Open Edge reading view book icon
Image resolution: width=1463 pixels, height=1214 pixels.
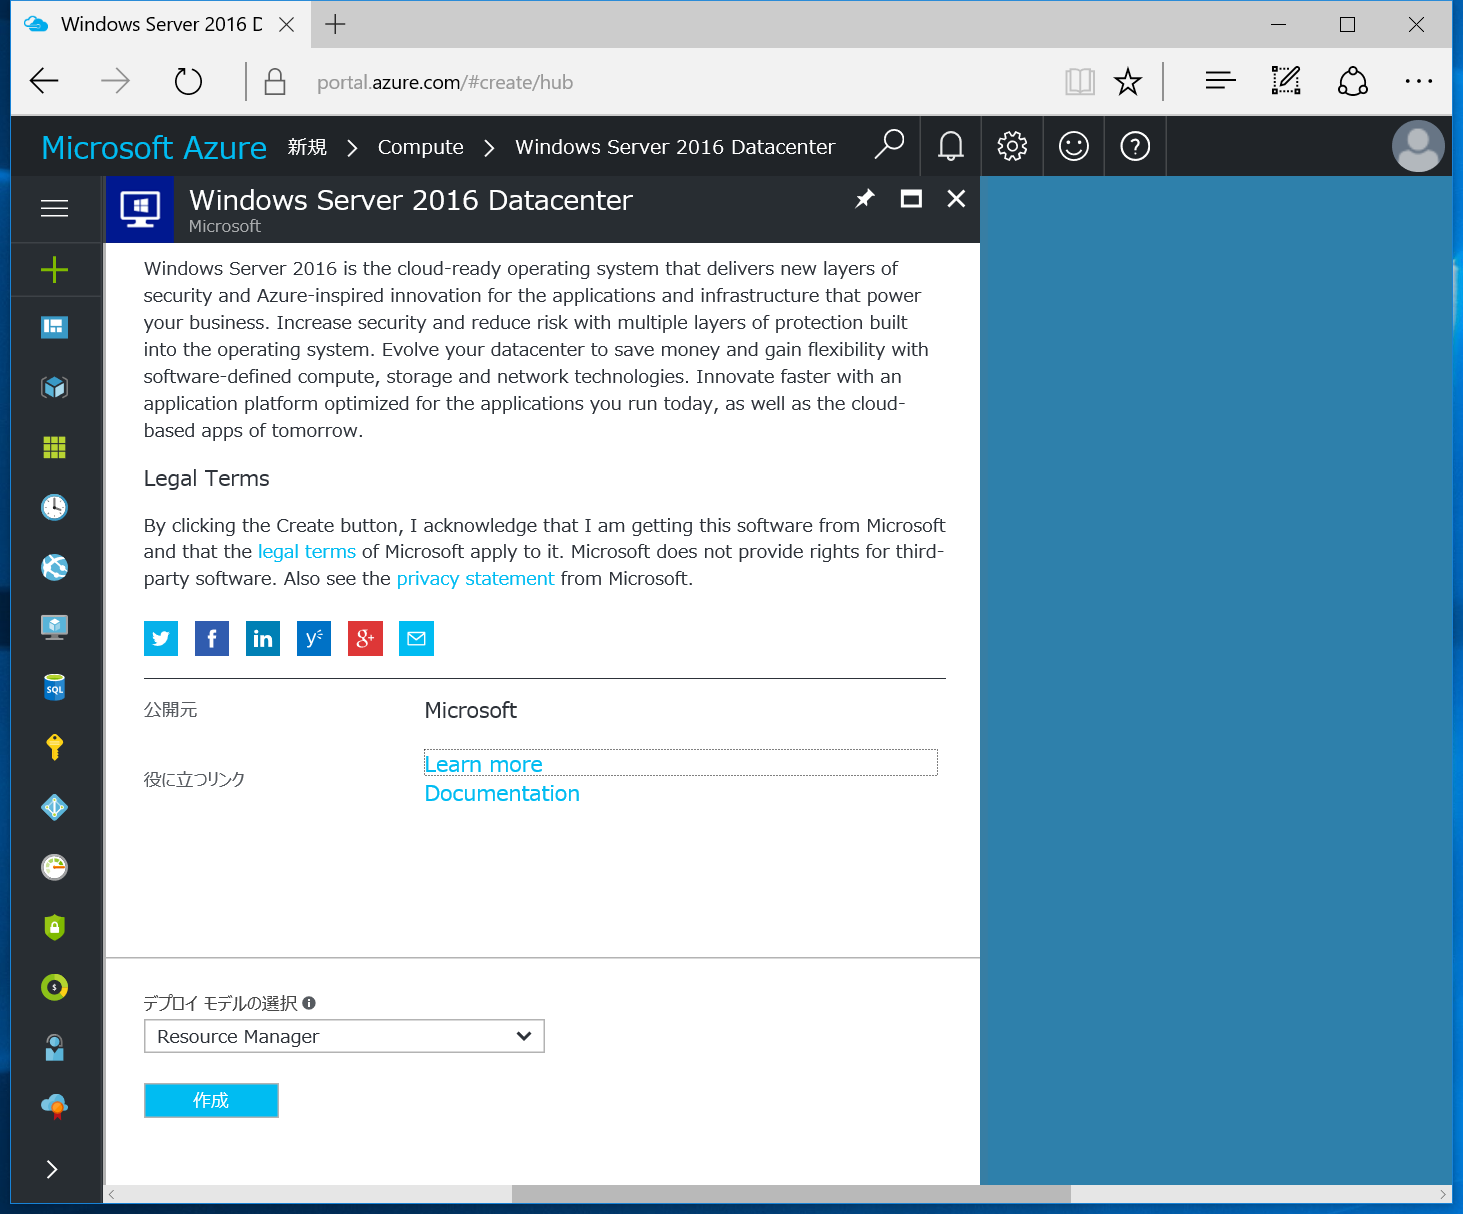(x=1080, y=81)
